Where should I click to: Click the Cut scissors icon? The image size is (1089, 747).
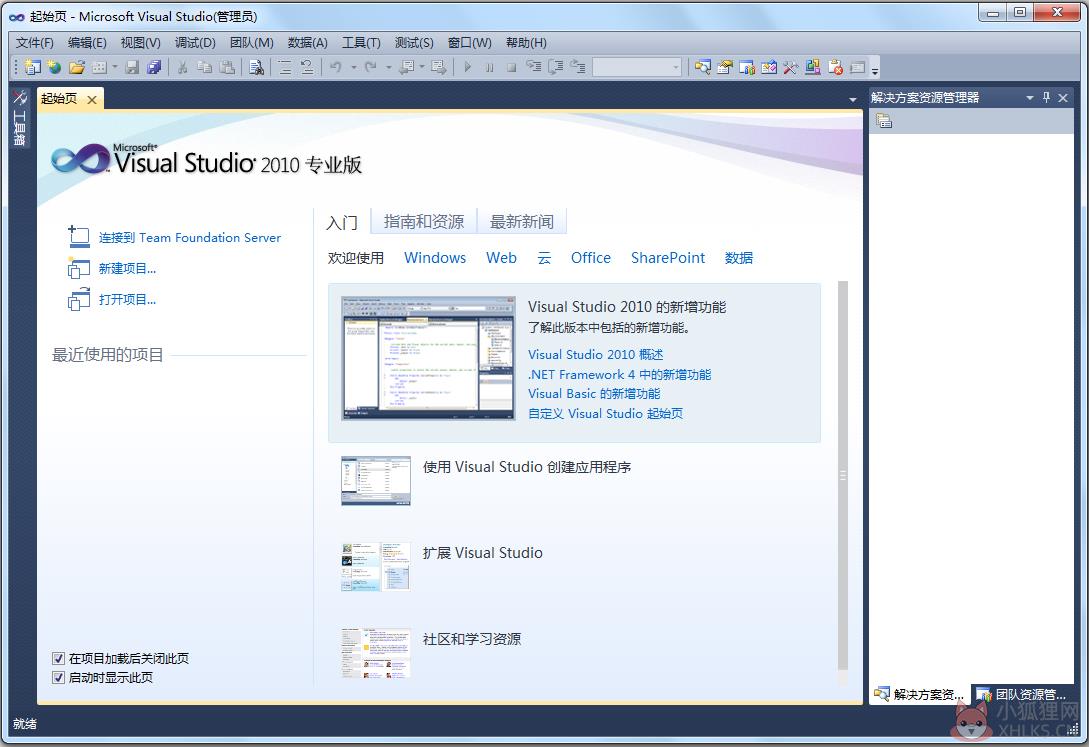(x=183, y=67)
